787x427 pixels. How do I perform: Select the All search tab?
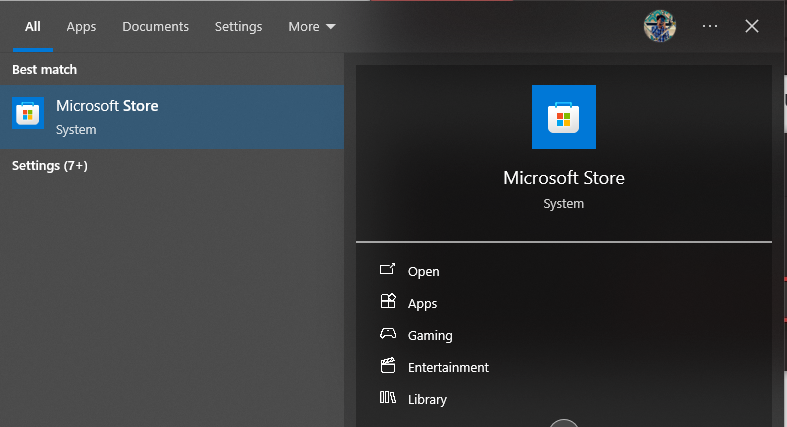click(x=33, y=27)
